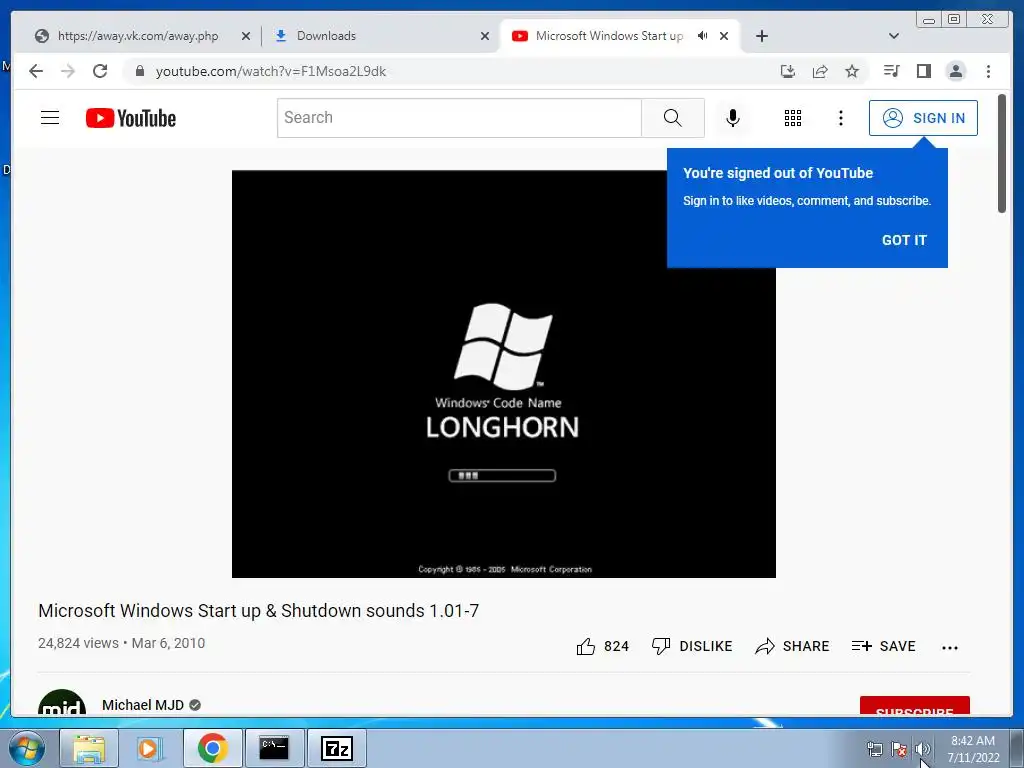This screenshot has width=1024, height=768.
Task: Close the away.vk.com tab
Action: click(x=246, y=36)
